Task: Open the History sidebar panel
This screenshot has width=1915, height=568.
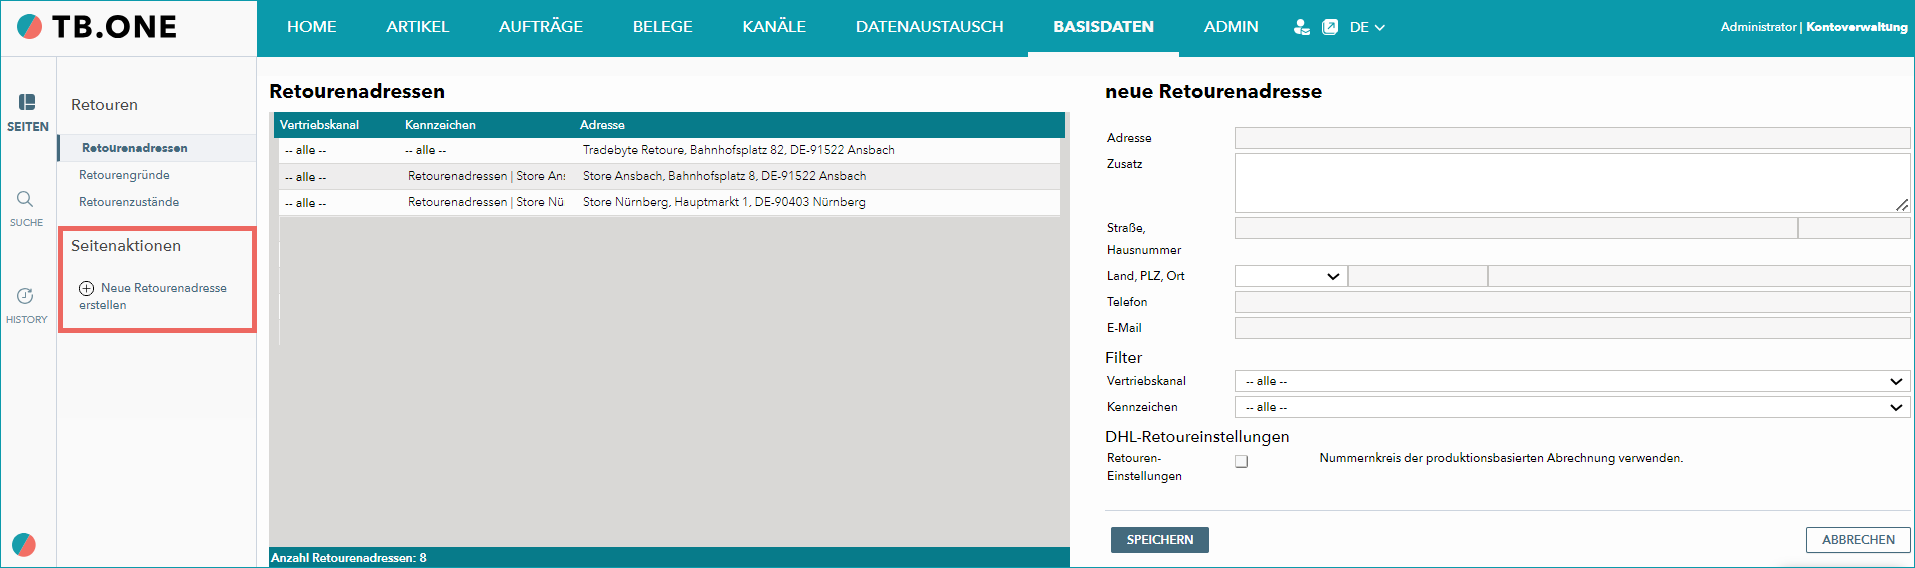Action: coord(26,306)
